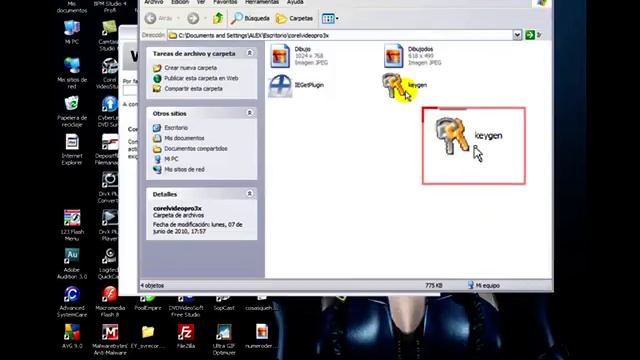Open the Ver menu
This screenshot has height=360, width=640.
tap(201, 2)
